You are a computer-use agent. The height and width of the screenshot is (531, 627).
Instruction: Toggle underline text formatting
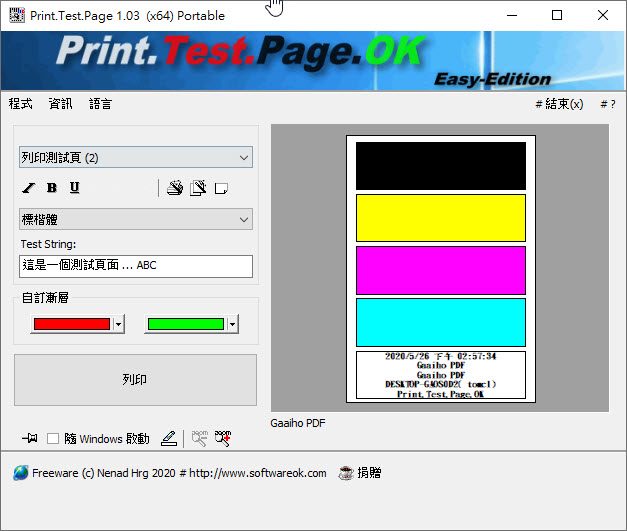point(75,188)
